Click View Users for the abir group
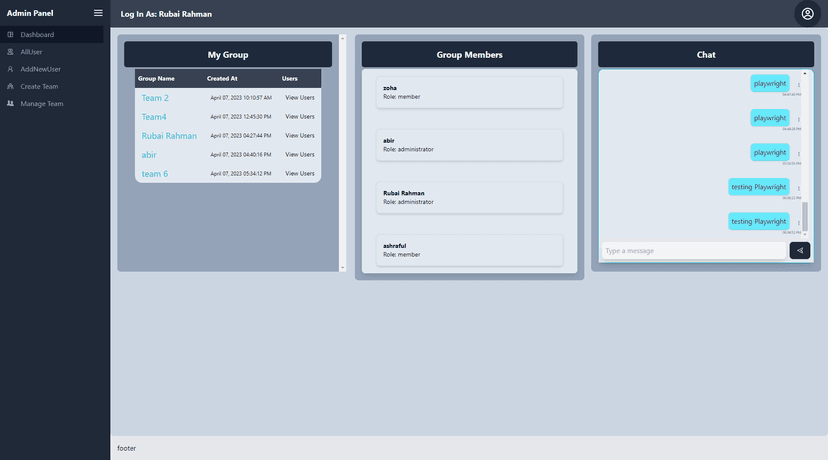This screenshot has width=828, height=460. (x=300, y=155)
